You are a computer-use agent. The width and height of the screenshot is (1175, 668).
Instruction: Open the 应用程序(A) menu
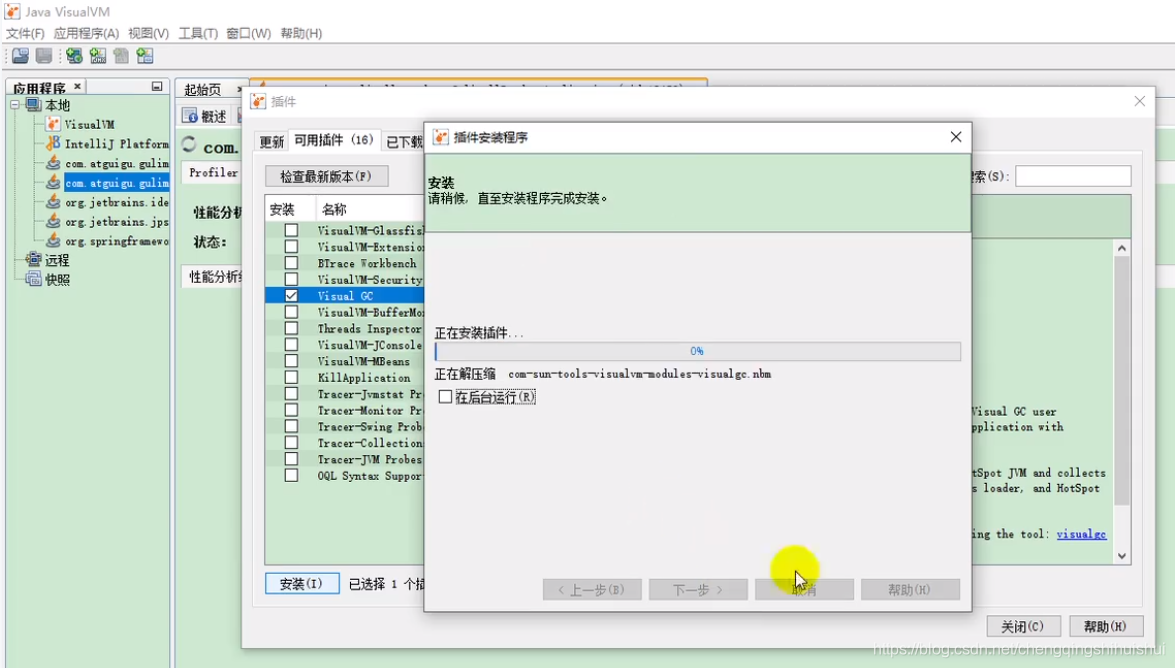point(86,33)
